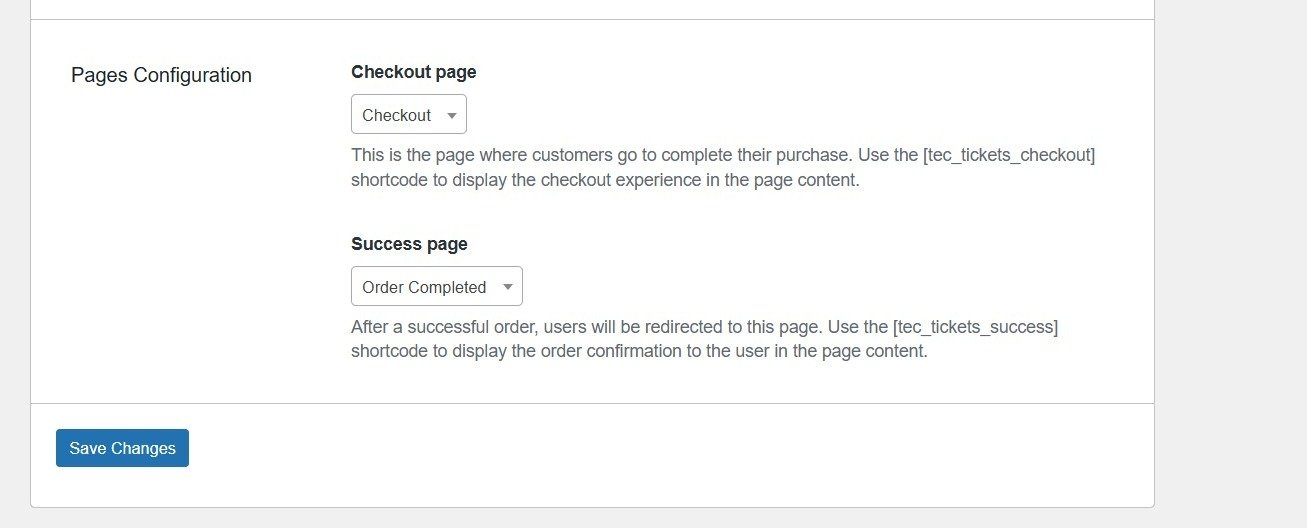Click the [tec_tickets_checkout] shortcode text
Image resolution: width=1307 pixels, height=528 pixels.
[x=1009, y=156]
